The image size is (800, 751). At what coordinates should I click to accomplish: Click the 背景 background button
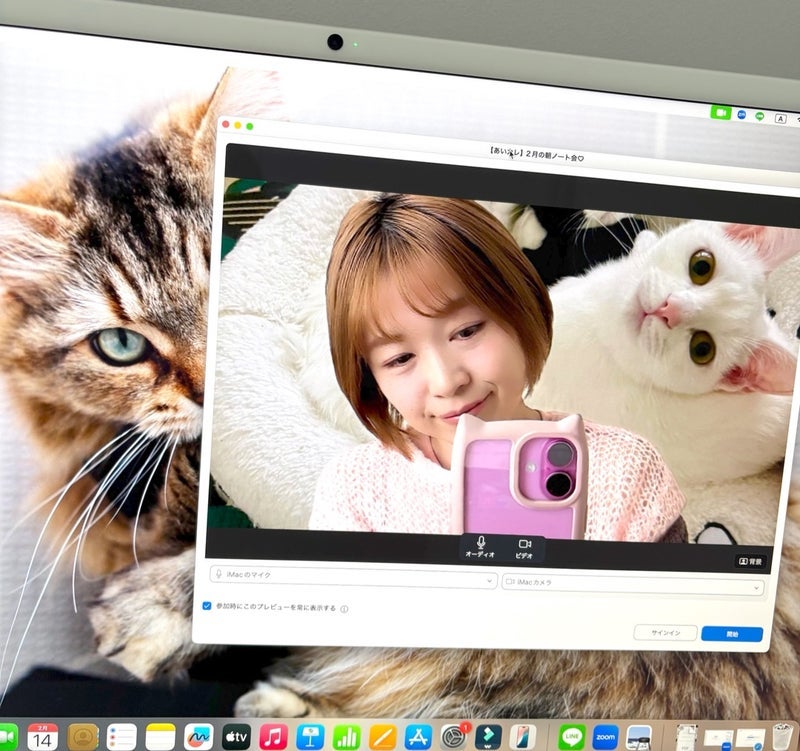coord(749,561)
